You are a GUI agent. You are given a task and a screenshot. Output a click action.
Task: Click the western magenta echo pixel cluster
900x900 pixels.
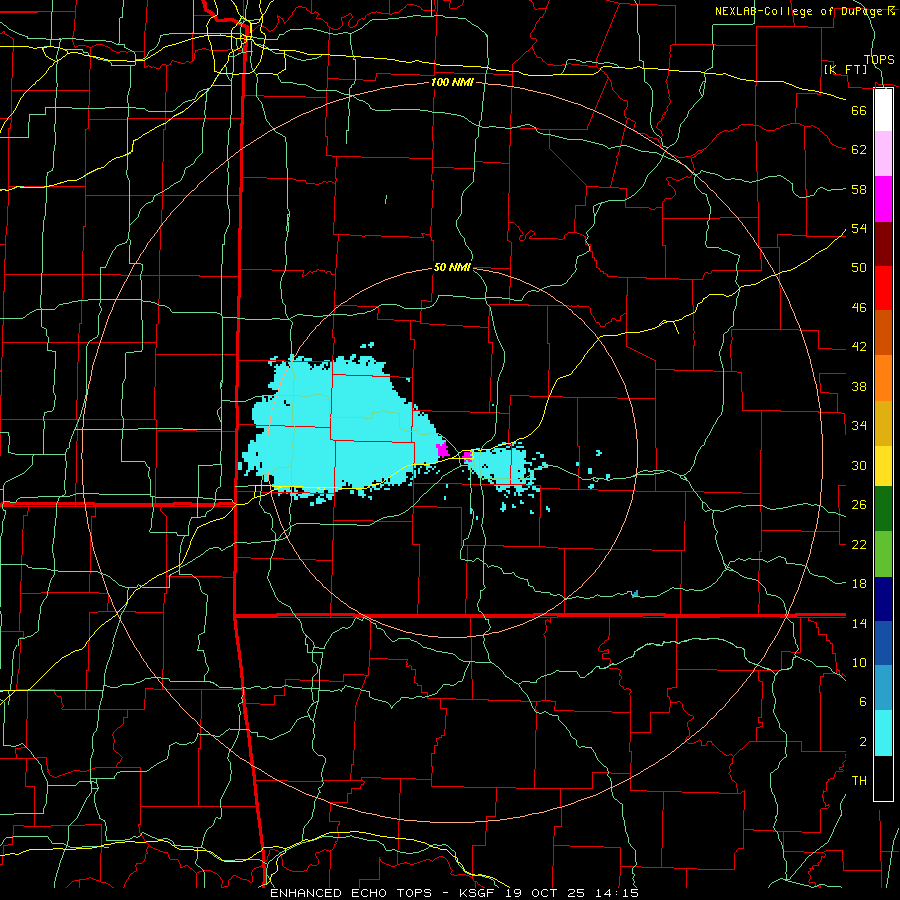(x=443, y=449)
